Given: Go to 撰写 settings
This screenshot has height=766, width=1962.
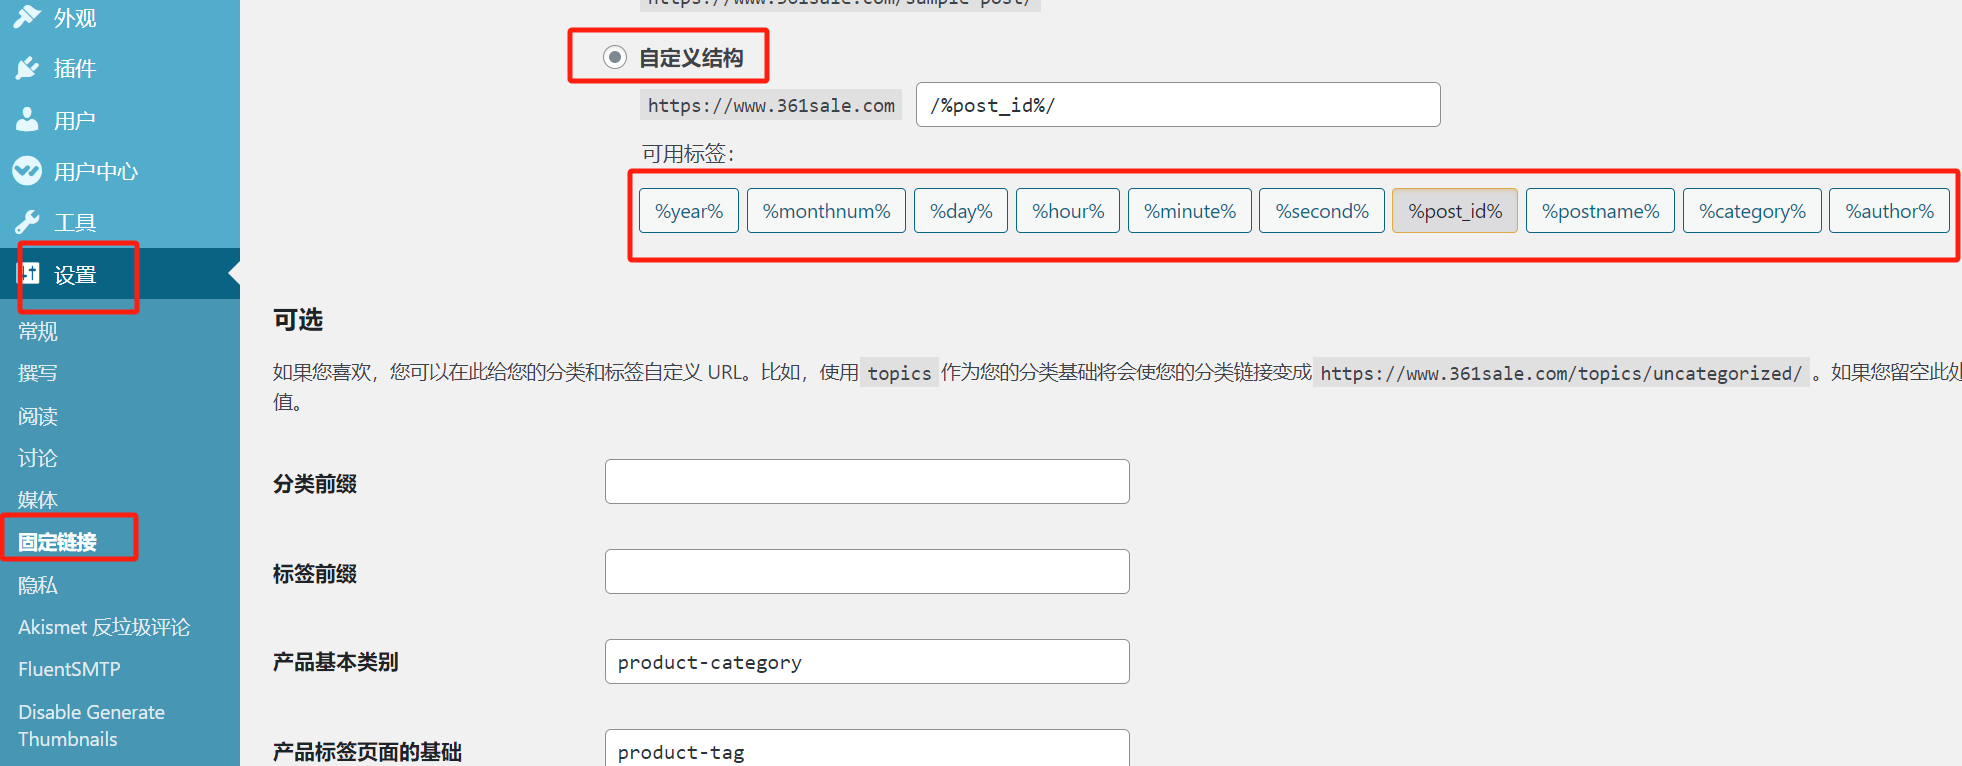Looking at the screenshot, I should pyautogui.click(x=38, y=373).
